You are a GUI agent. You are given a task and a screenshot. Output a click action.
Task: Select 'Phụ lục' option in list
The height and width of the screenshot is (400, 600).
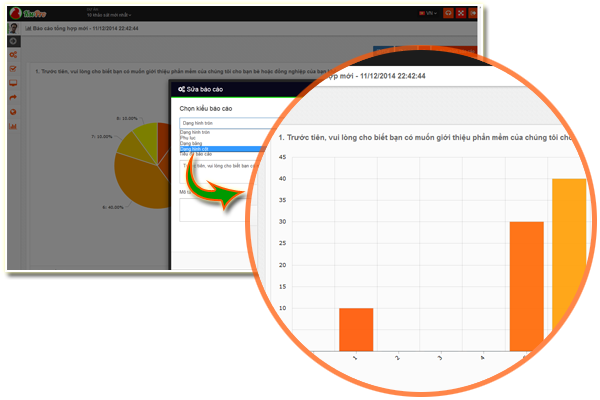188,138
